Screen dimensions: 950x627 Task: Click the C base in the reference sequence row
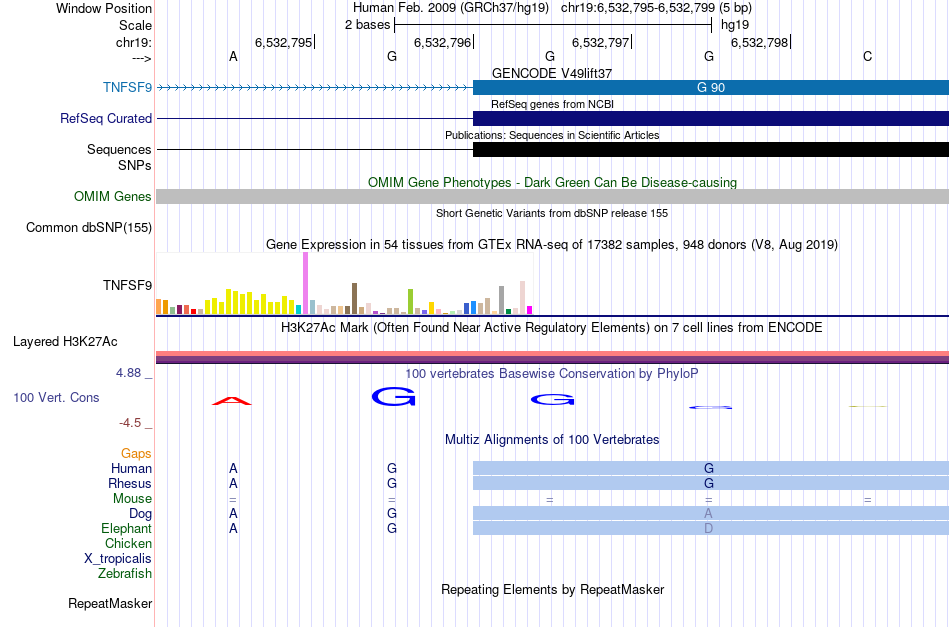click(x=868, y=56)
